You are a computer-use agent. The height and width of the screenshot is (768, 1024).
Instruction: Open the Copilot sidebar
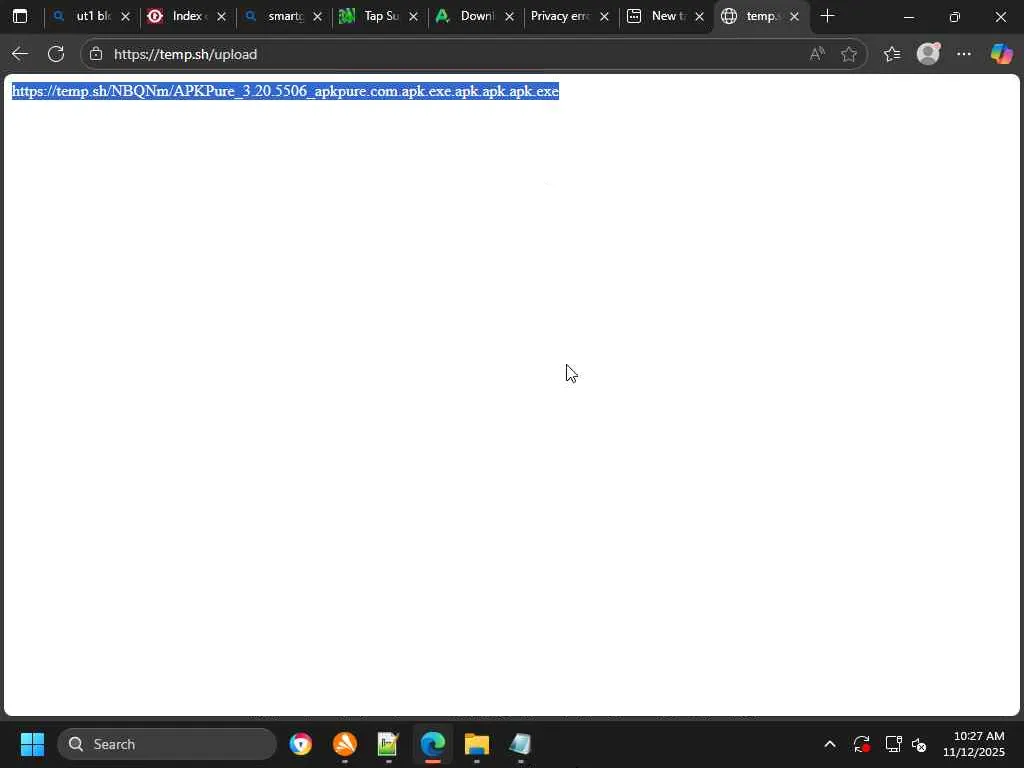point(1001,54)
